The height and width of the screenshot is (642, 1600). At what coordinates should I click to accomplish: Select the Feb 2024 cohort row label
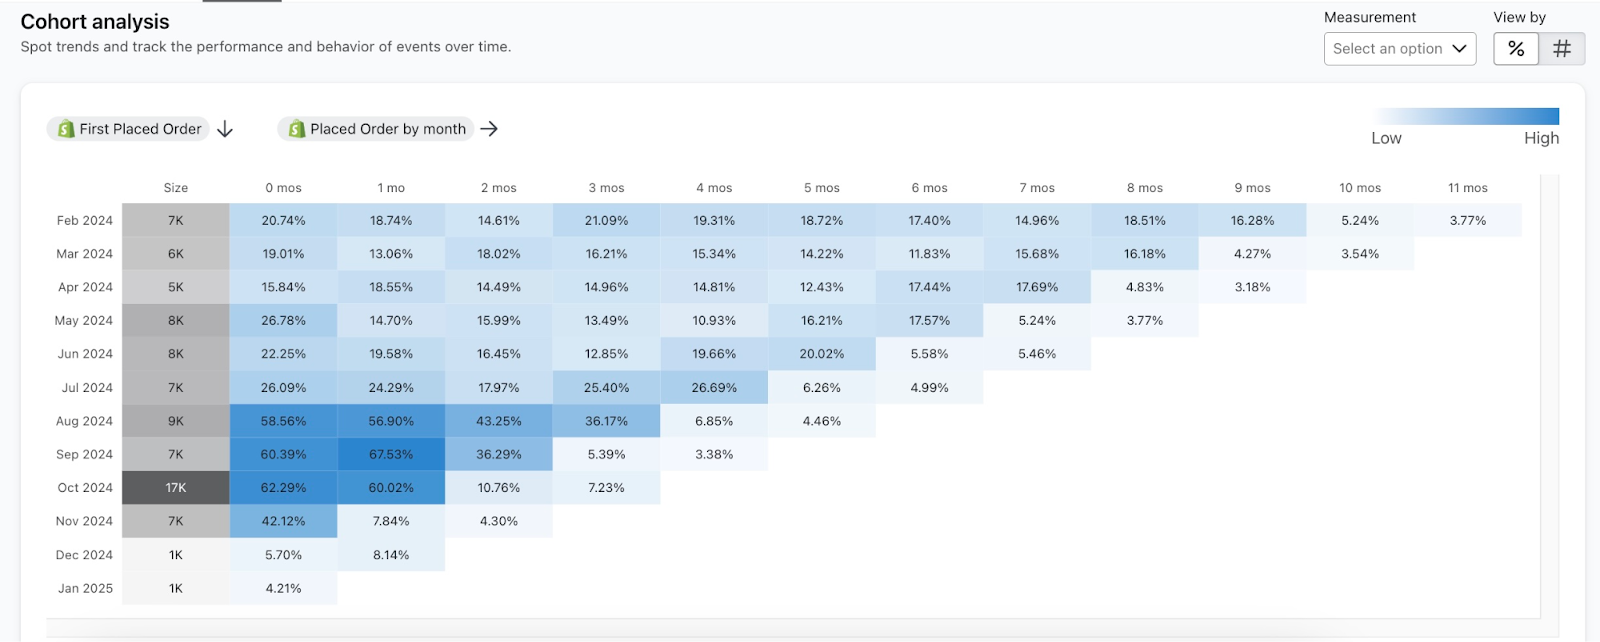85,220
